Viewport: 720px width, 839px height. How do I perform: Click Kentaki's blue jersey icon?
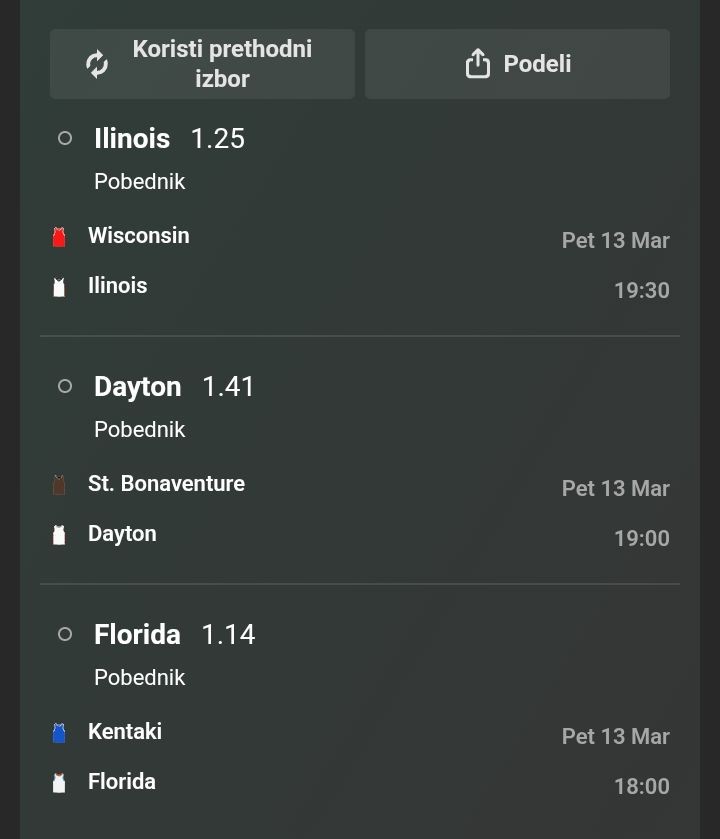click(x=59, y=733)
